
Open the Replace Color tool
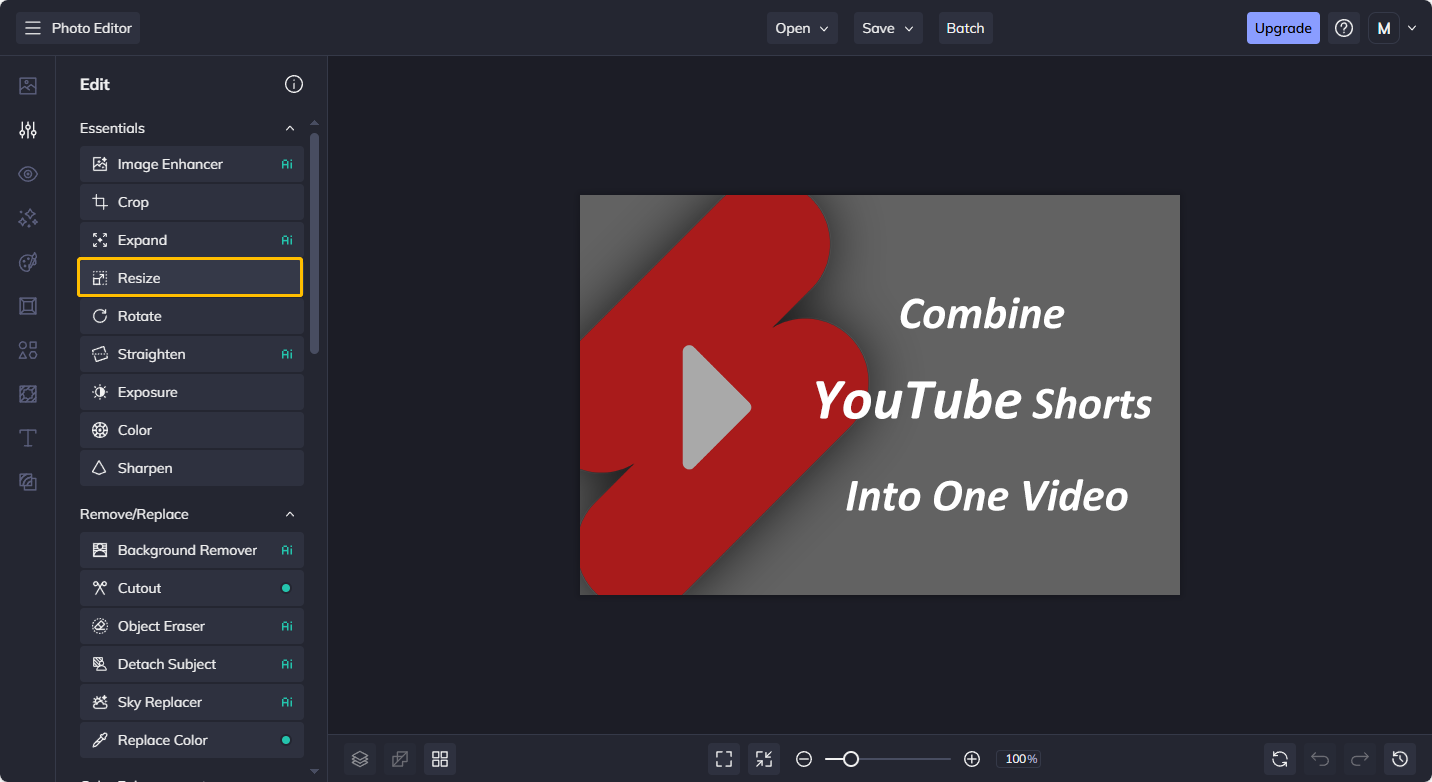[x=192, y=740]
